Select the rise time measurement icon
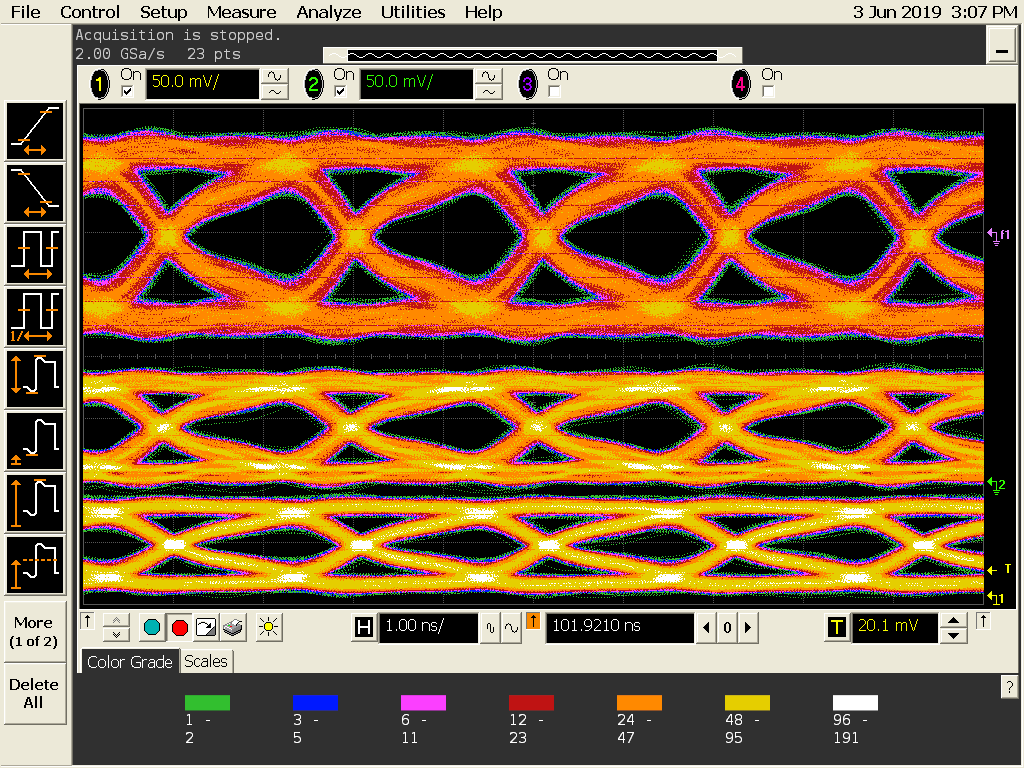This screenshot has height=768, width=1024. point(35,131)
